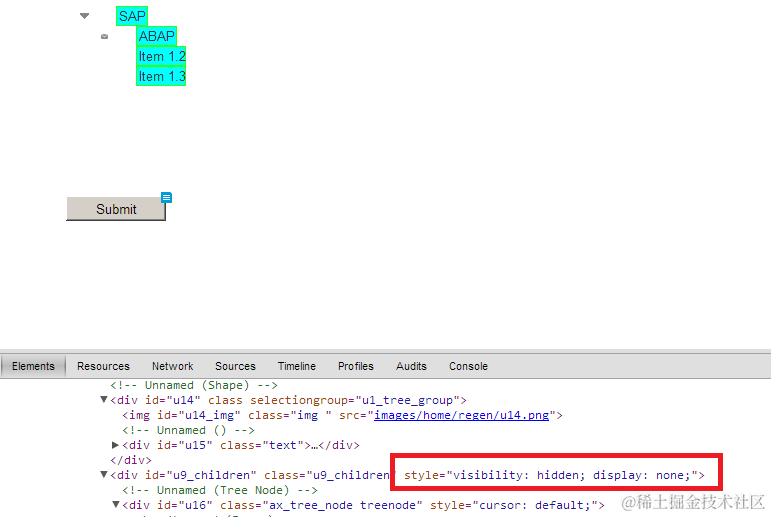Collapse the div id="u9_children" node
The height and width of the screenshot is (517, 771).
(104, 475)
